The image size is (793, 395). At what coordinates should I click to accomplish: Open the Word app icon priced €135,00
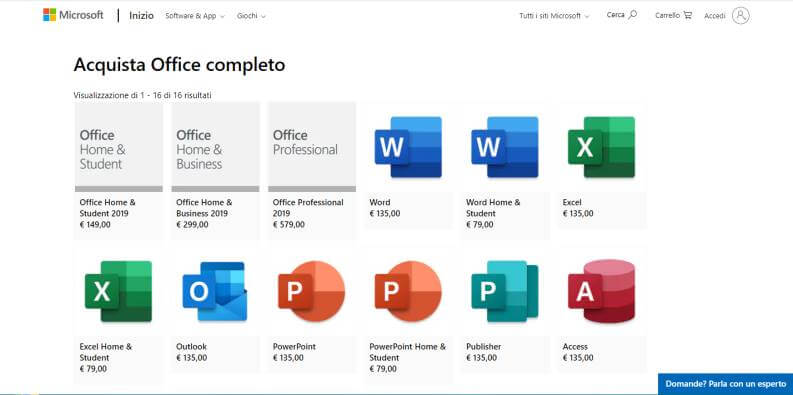pyautogui.click(x=408, y=147)
